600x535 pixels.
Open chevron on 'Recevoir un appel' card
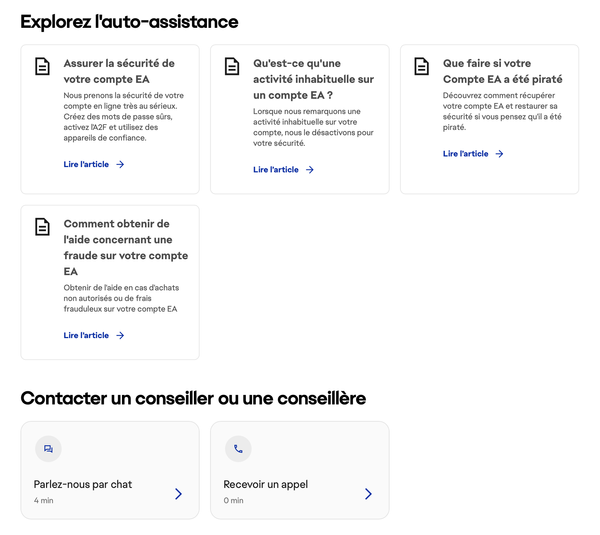[x=368, y=493]
